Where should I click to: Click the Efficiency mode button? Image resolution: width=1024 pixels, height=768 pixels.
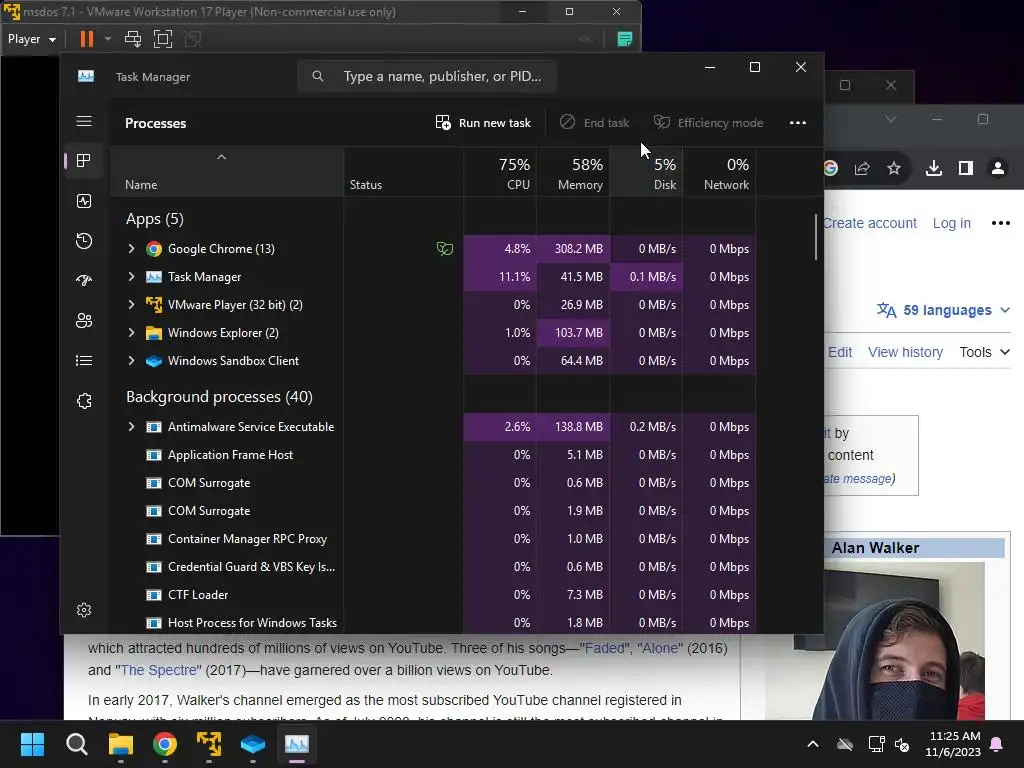[x=709, y=123]
